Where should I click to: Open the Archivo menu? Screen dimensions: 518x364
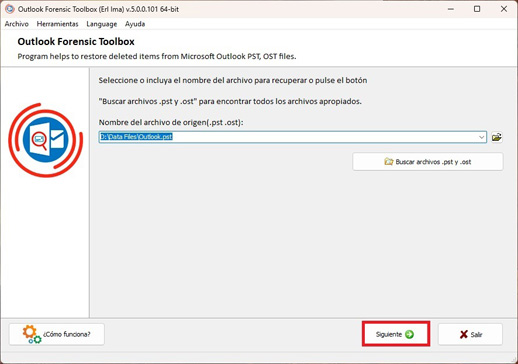coord(17,24)
